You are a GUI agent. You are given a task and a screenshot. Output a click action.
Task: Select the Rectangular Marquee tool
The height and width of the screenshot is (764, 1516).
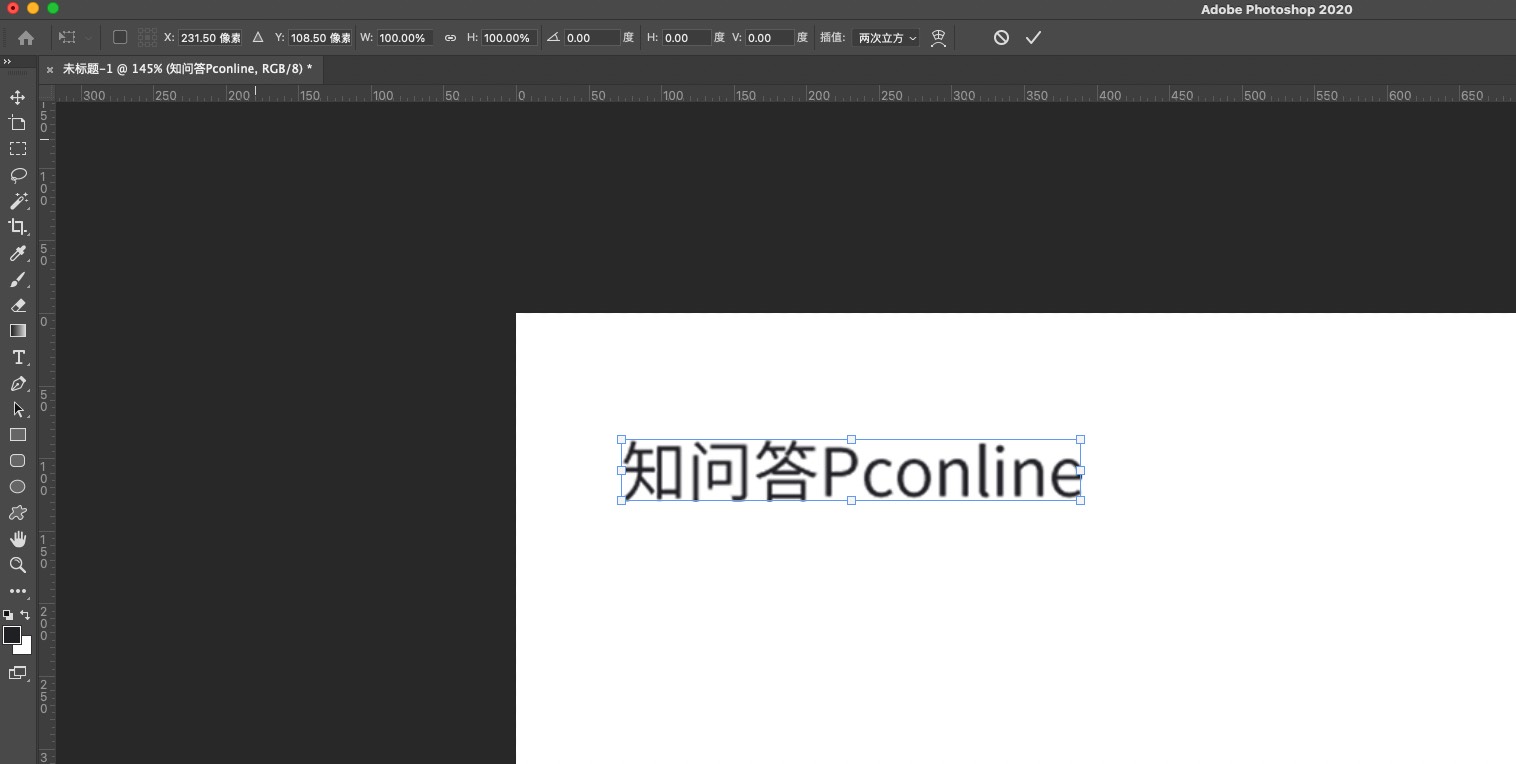tap(17, 149)
